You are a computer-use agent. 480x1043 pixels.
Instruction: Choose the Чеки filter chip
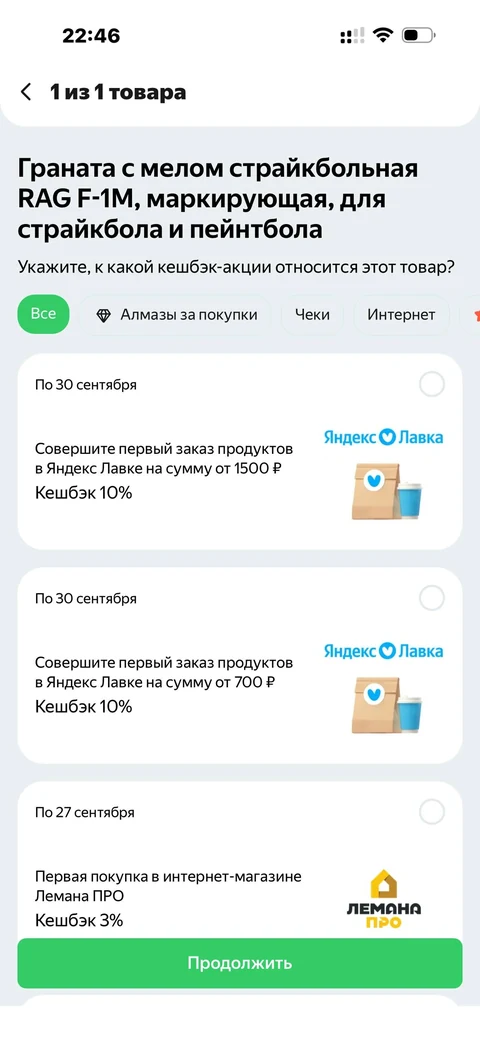312,315
